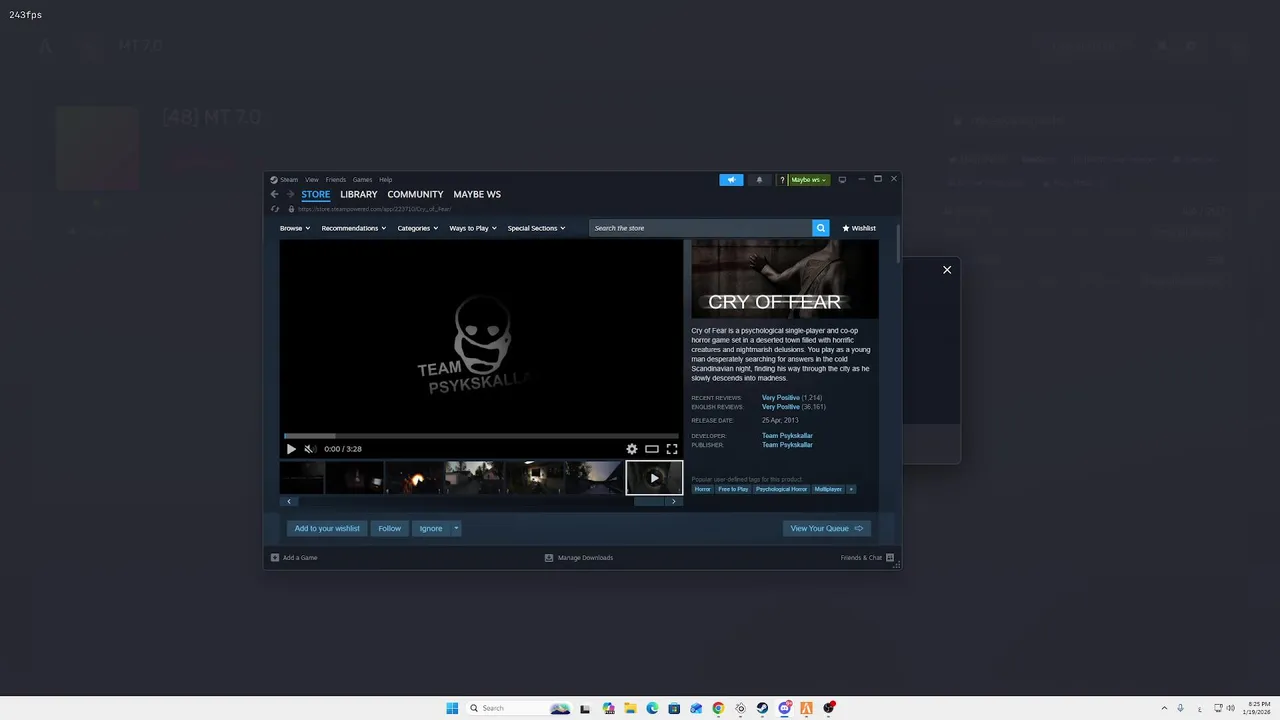
Task: Close the dialog behind Steam with X
Action: (x=947, y=270)
